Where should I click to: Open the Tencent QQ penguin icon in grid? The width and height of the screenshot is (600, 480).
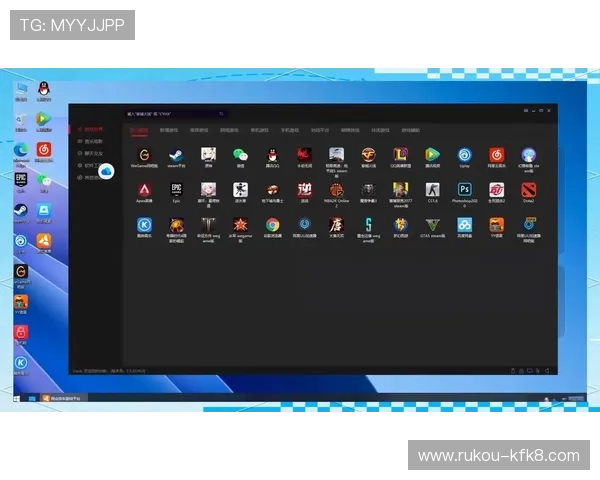271,155
